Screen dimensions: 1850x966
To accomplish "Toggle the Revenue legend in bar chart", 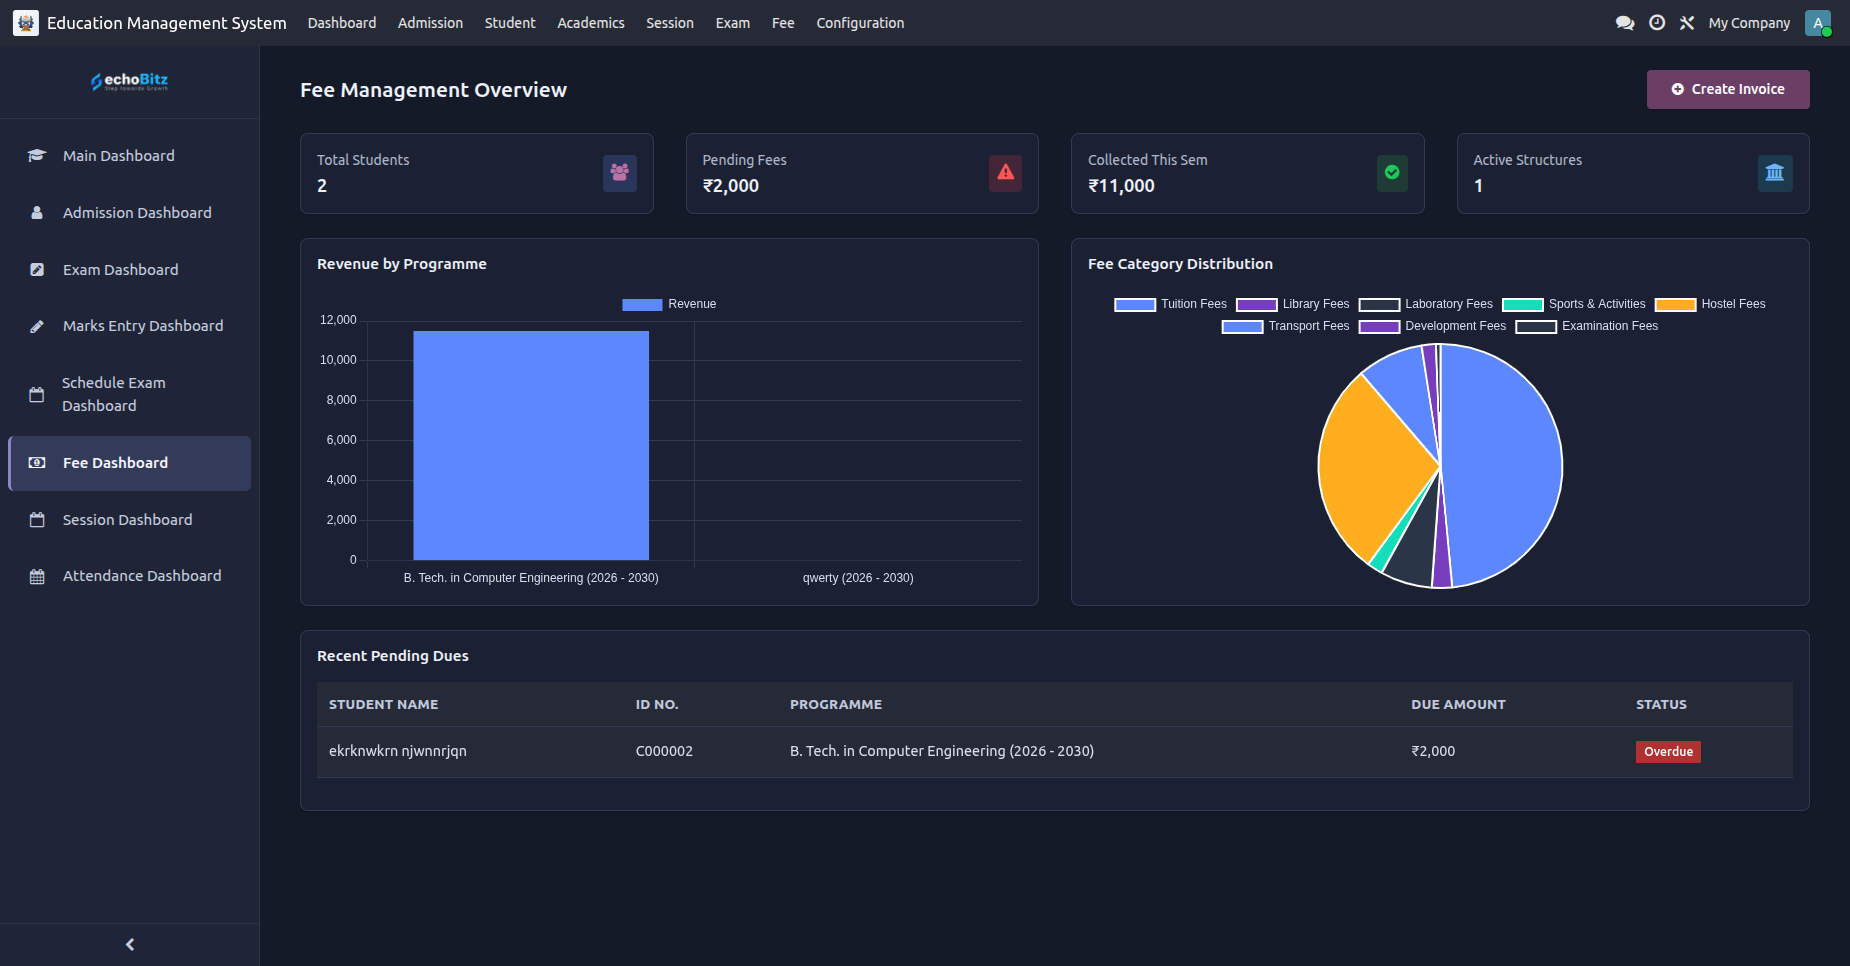I will tap(669, 304).
